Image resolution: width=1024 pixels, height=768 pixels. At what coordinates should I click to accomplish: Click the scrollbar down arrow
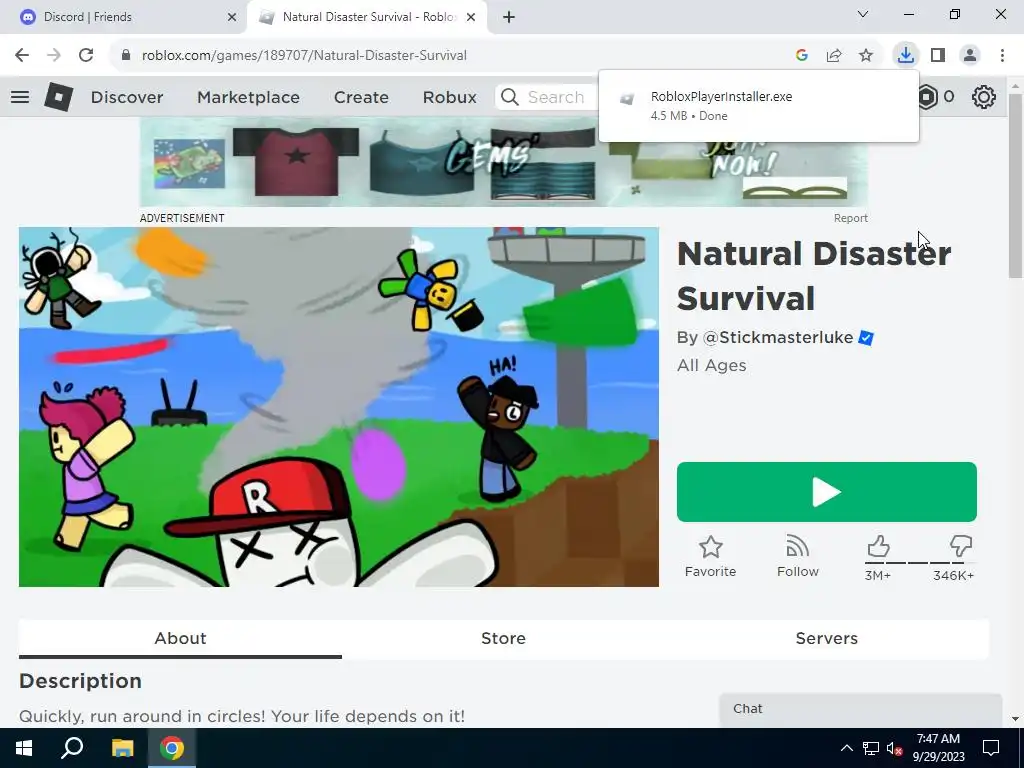click(x=1016, y=719)
